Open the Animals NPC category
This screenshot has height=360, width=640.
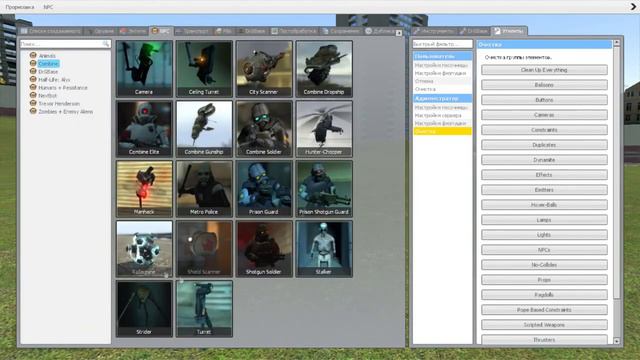click(x=47, y=56)
